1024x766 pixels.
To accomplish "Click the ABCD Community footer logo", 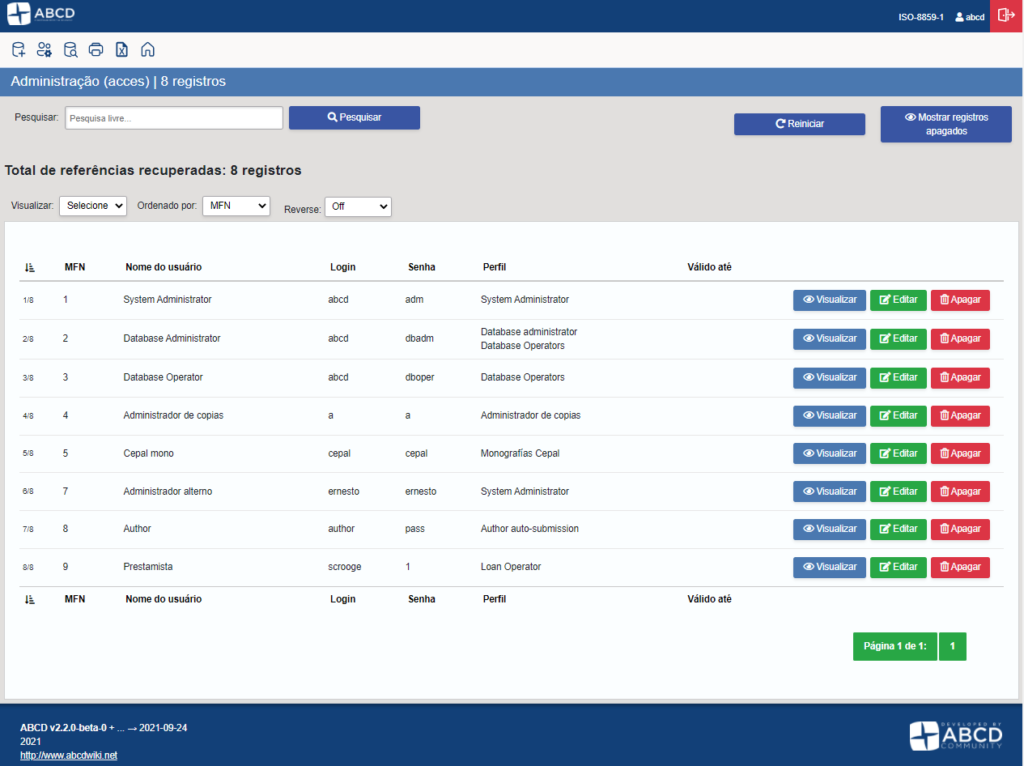I will [956, 736].
